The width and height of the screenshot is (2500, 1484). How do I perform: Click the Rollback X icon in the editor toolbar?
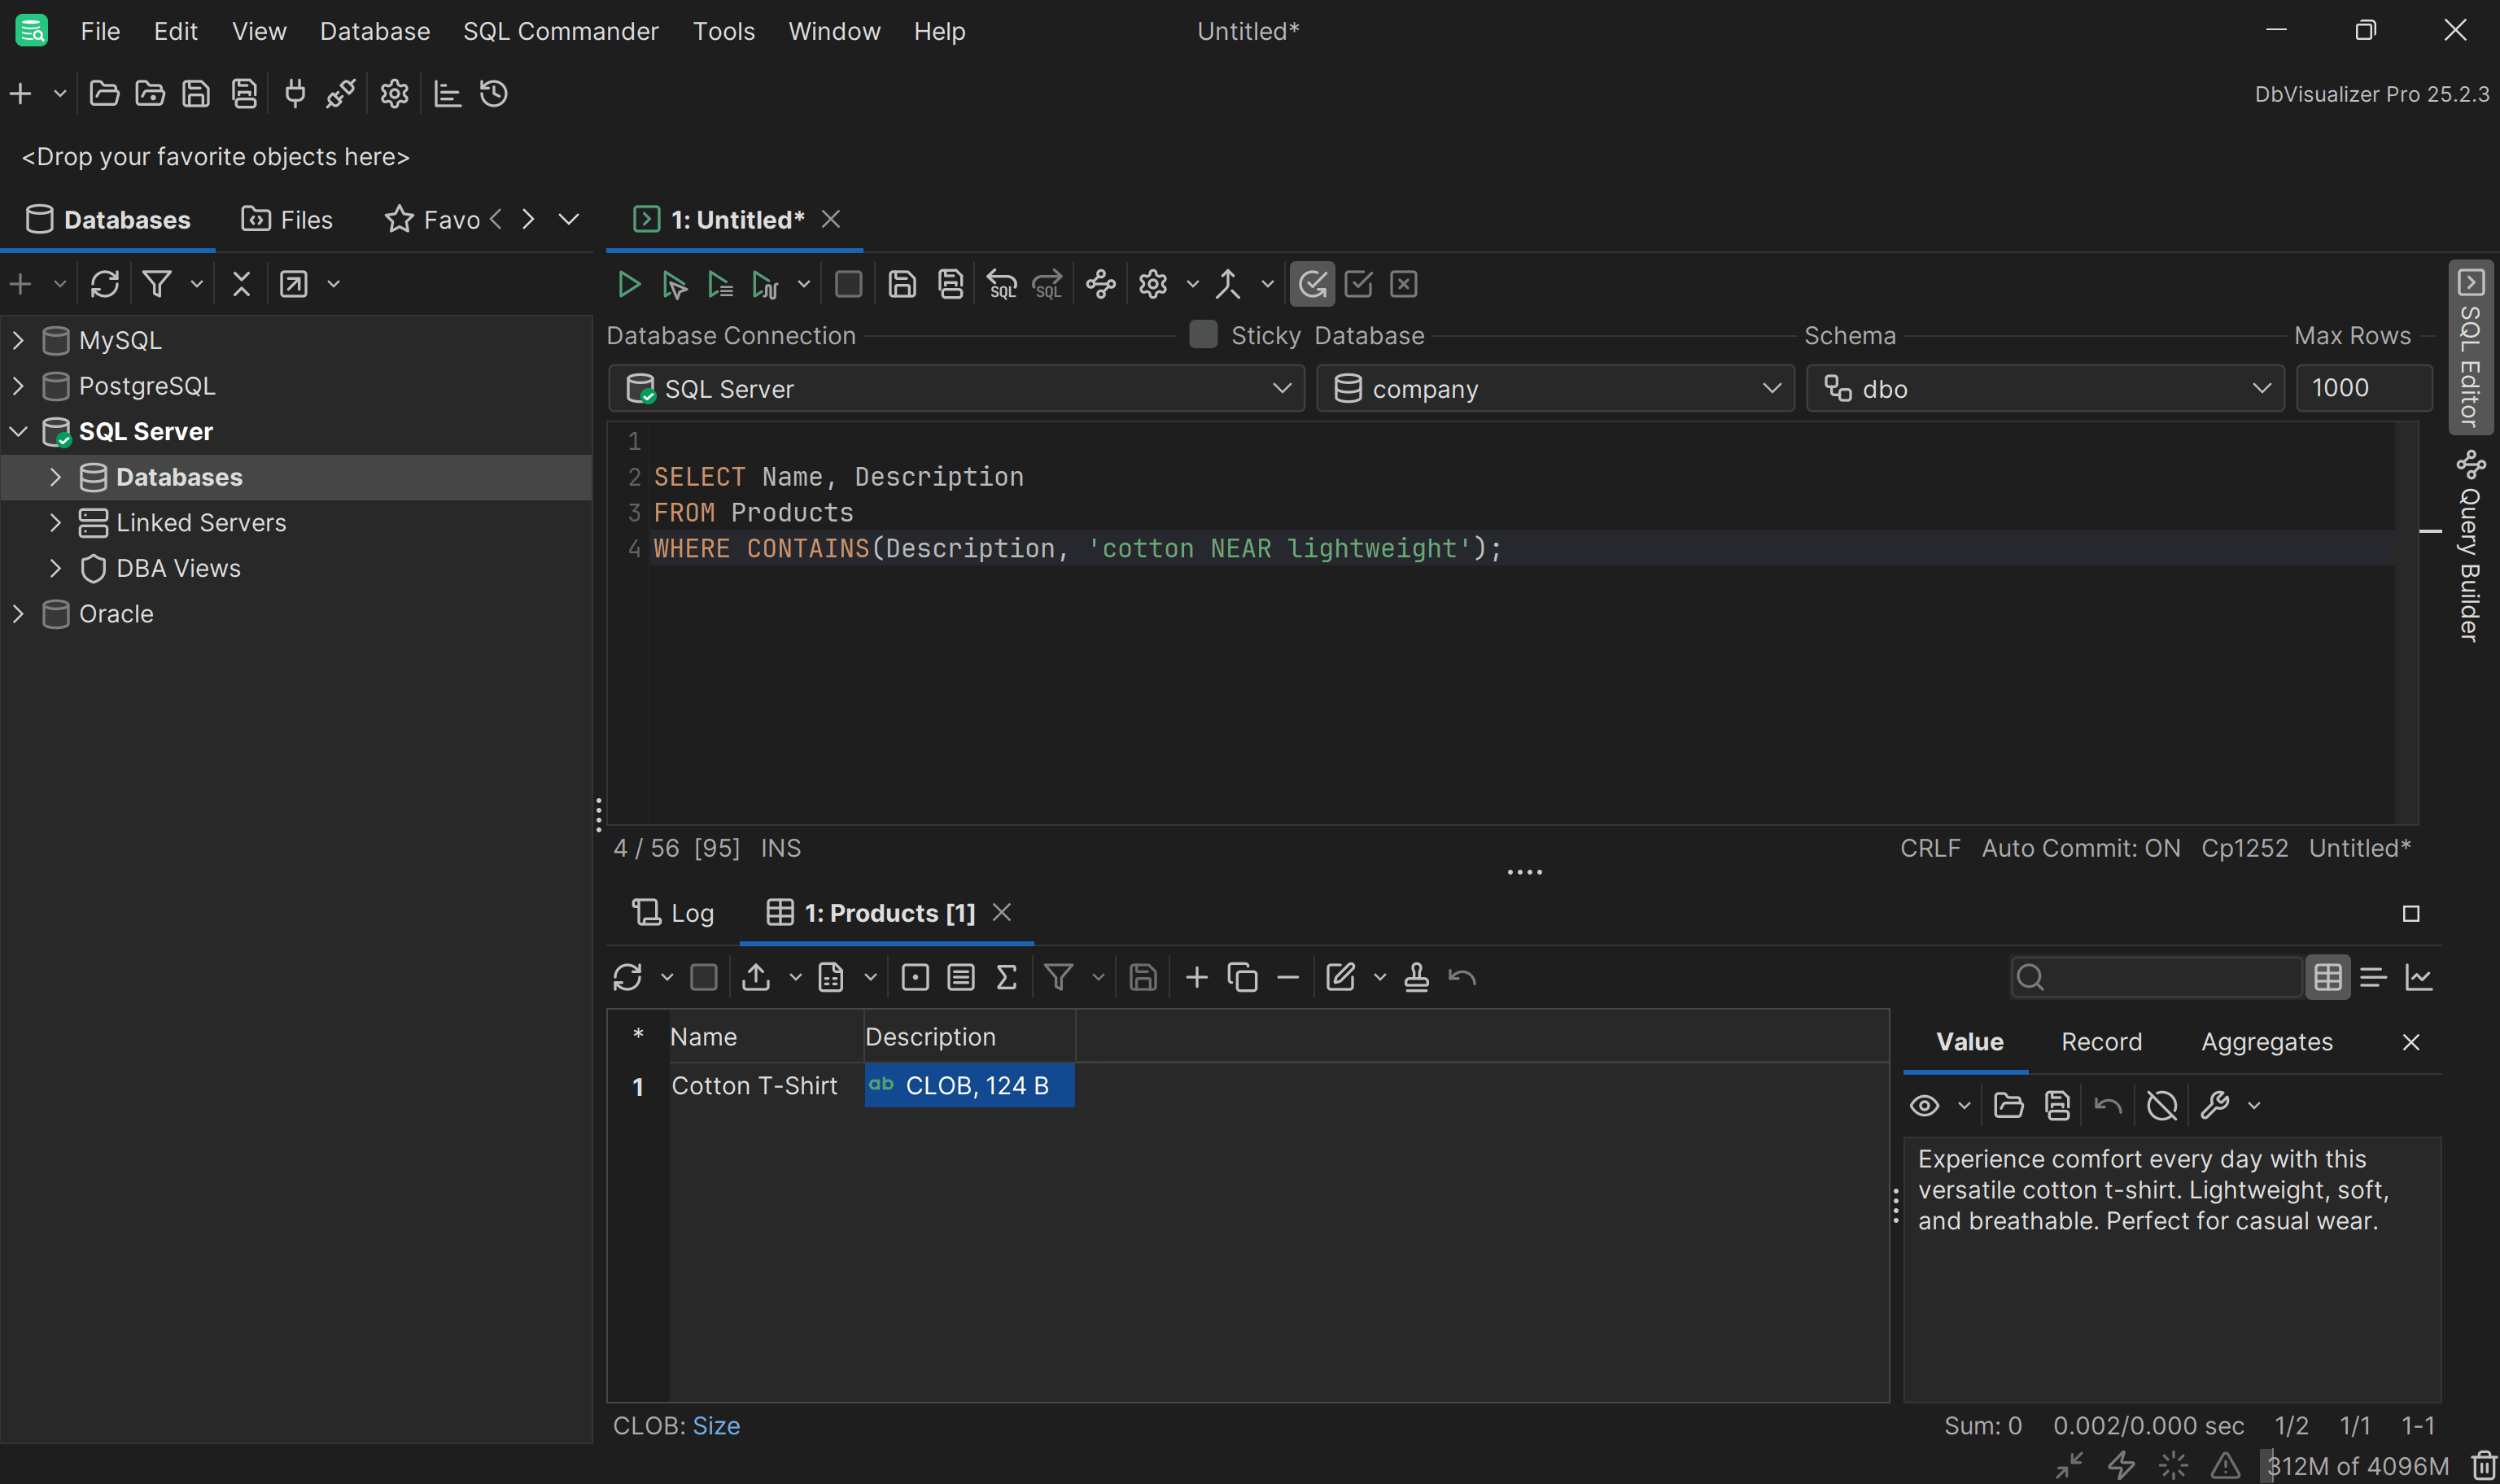[x=1404, y=285]
